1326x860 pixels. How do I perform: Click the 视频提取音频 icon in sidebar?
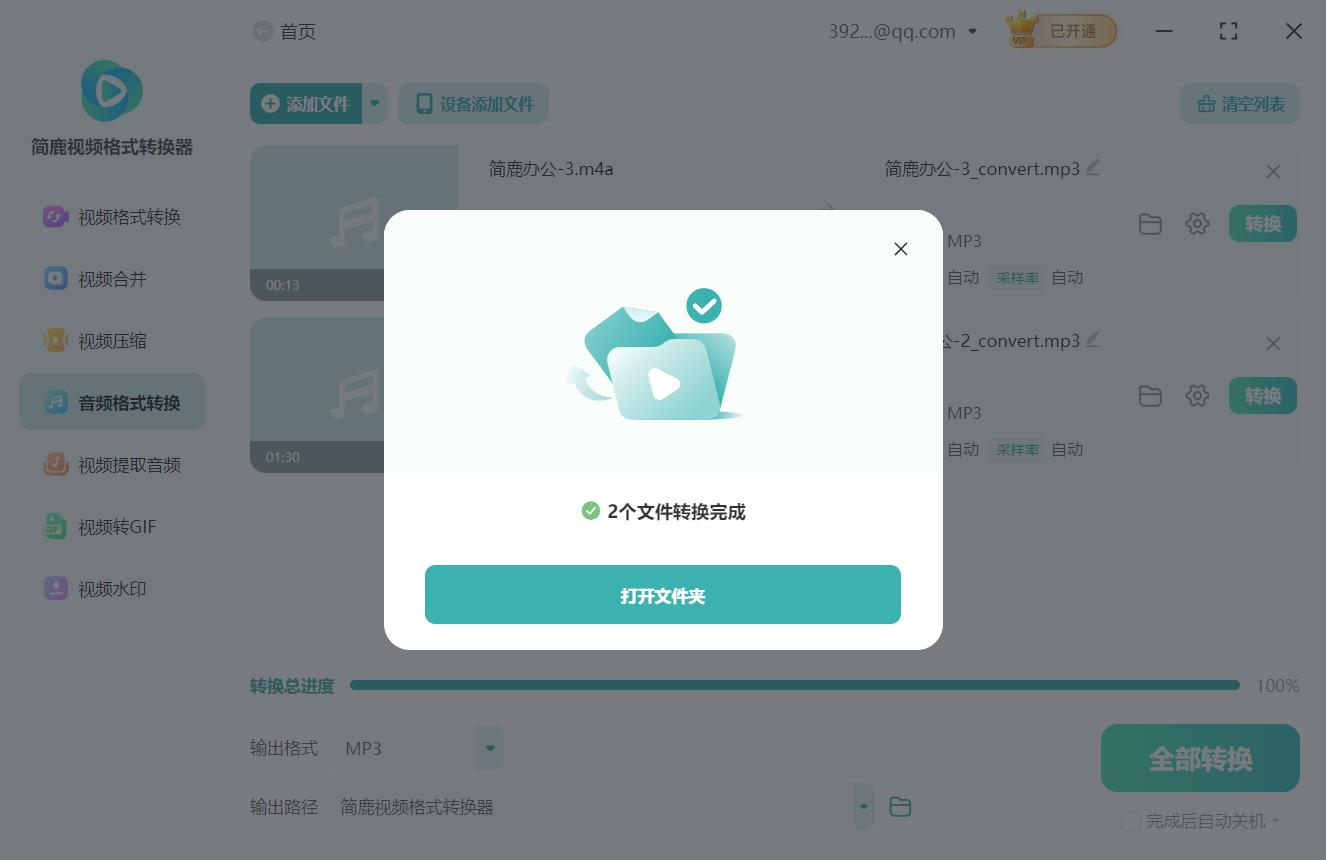click(55, 465)
